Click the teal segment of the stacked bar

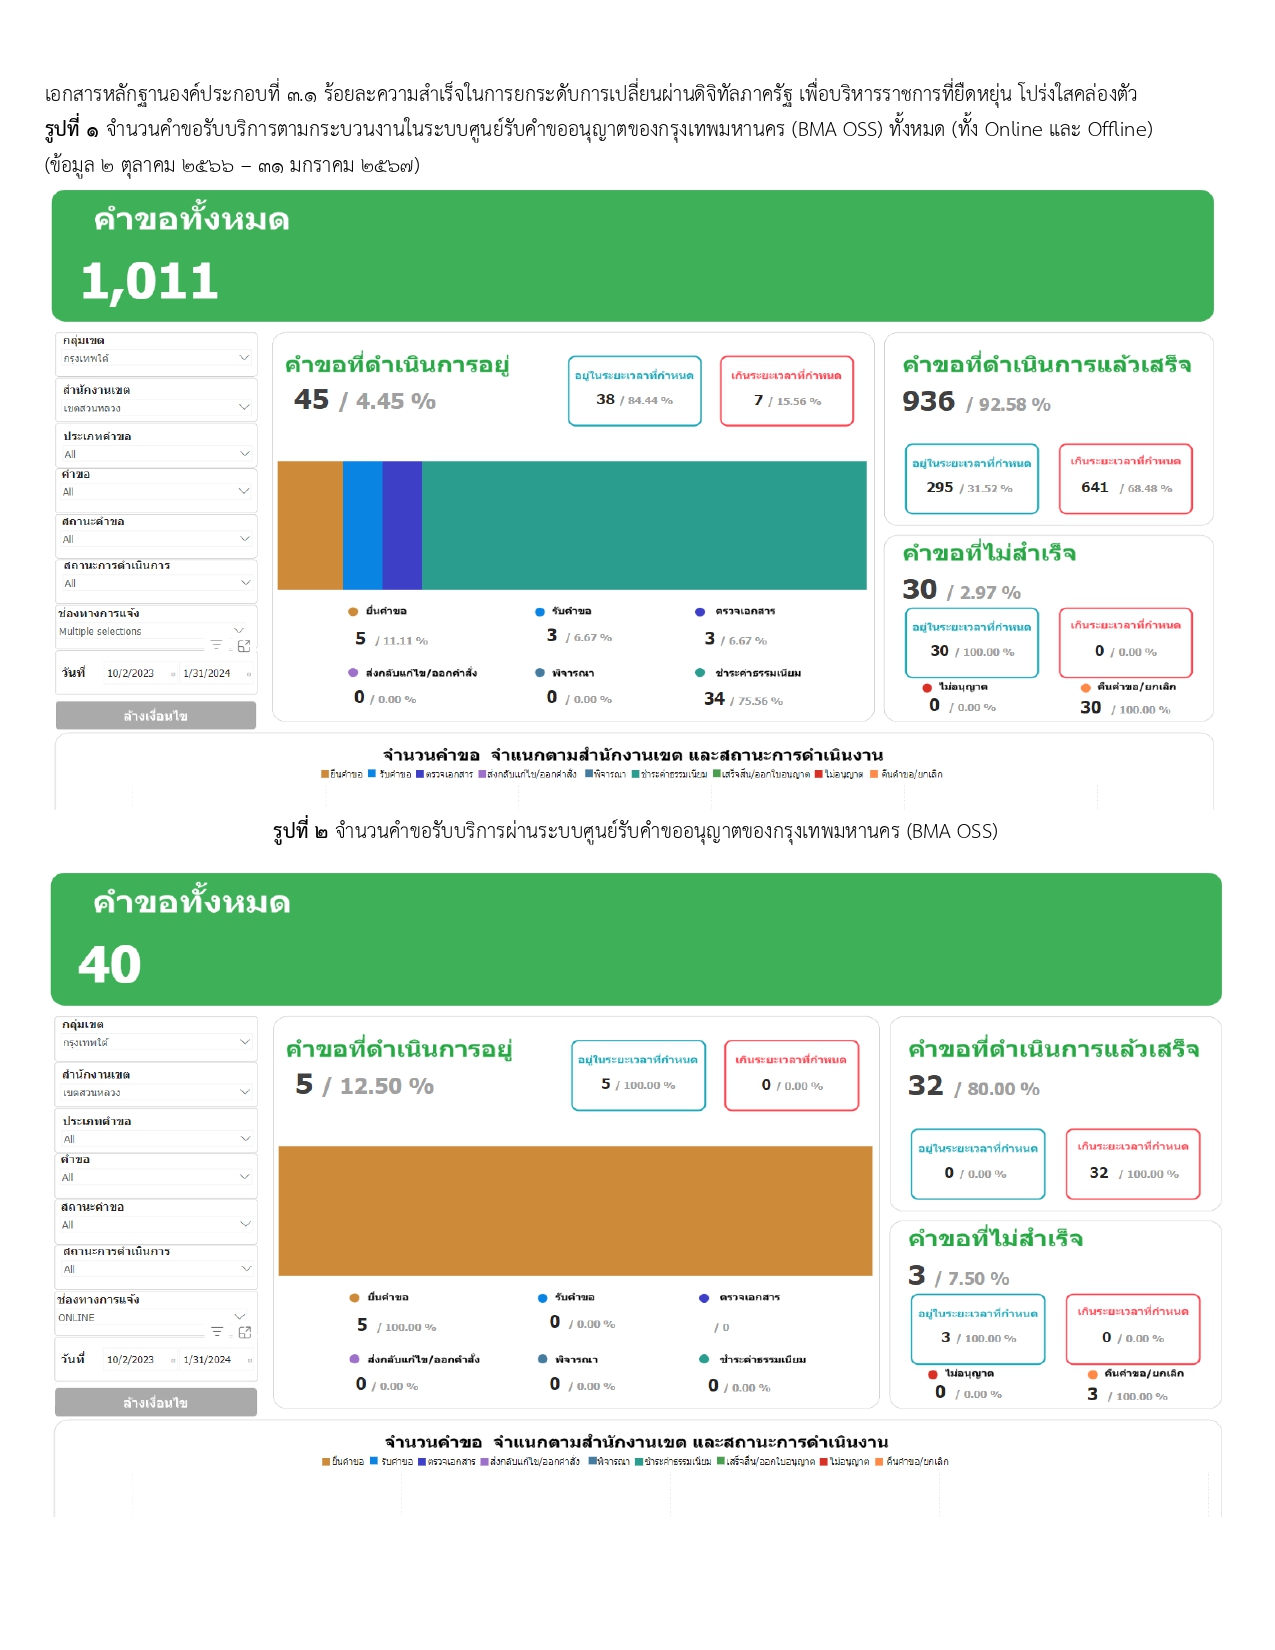pyautogui.click(x=644, y=525)
